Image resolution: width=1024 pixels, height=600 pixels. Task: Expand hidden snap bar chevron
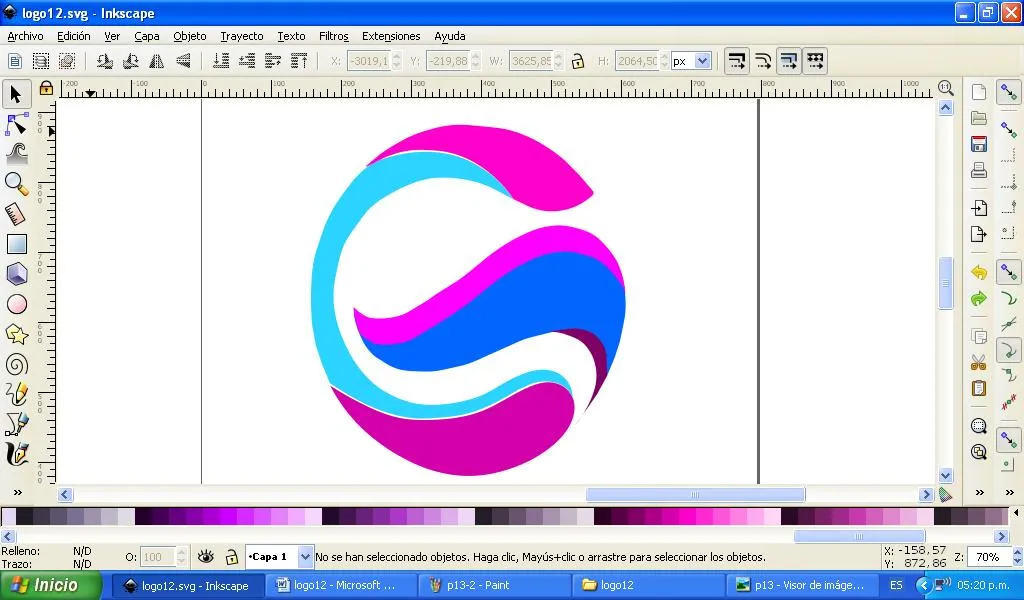[x=1010, y=492]
